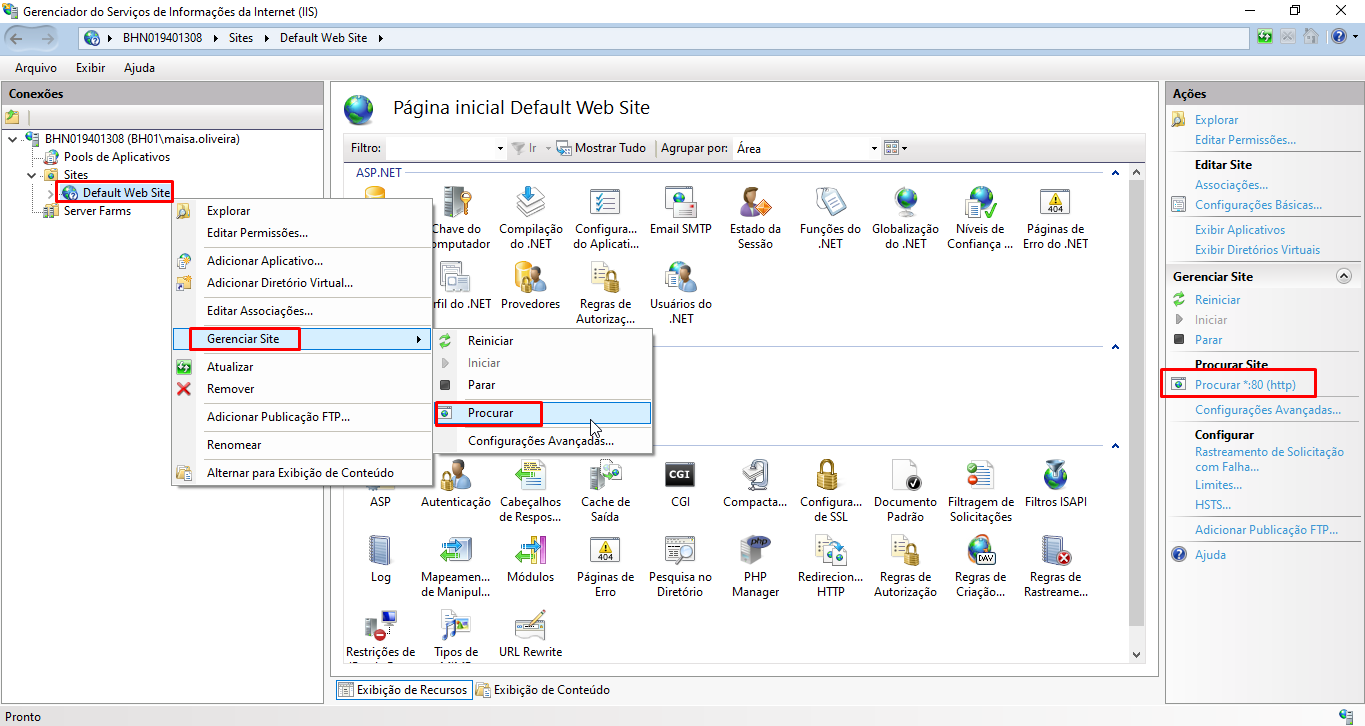Open the Estado da Sessão feature
The image size is (1365, 726).
click(x=755, y=212)
